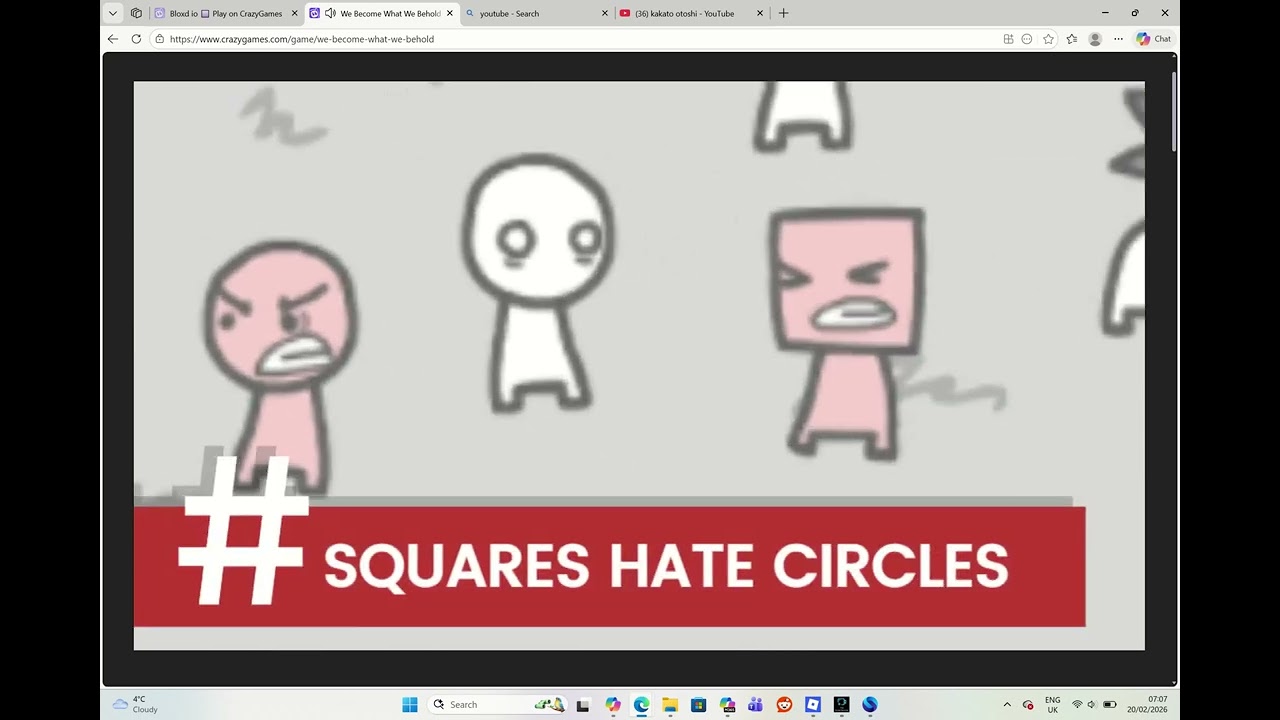The width and height of the screenshot is (1280, 720).
Task: Open the tab search dropdown arrow
Action: click(x=113, y=13)
